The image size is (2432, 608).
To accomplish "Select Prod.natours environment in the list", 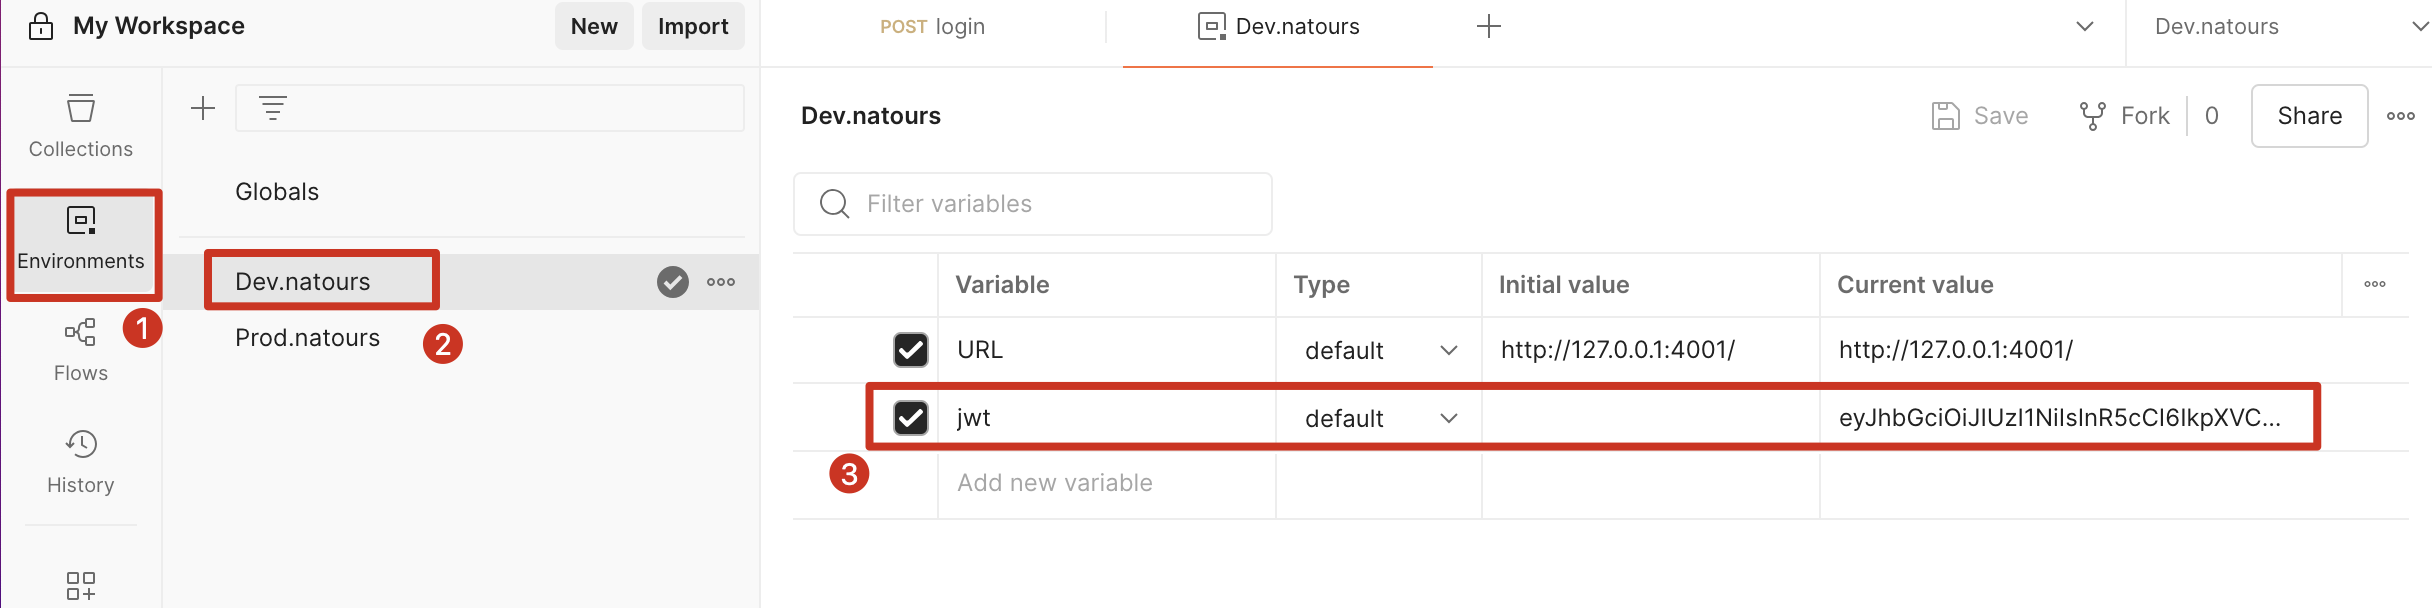I will pyautogui.click(x=307, y=338).
